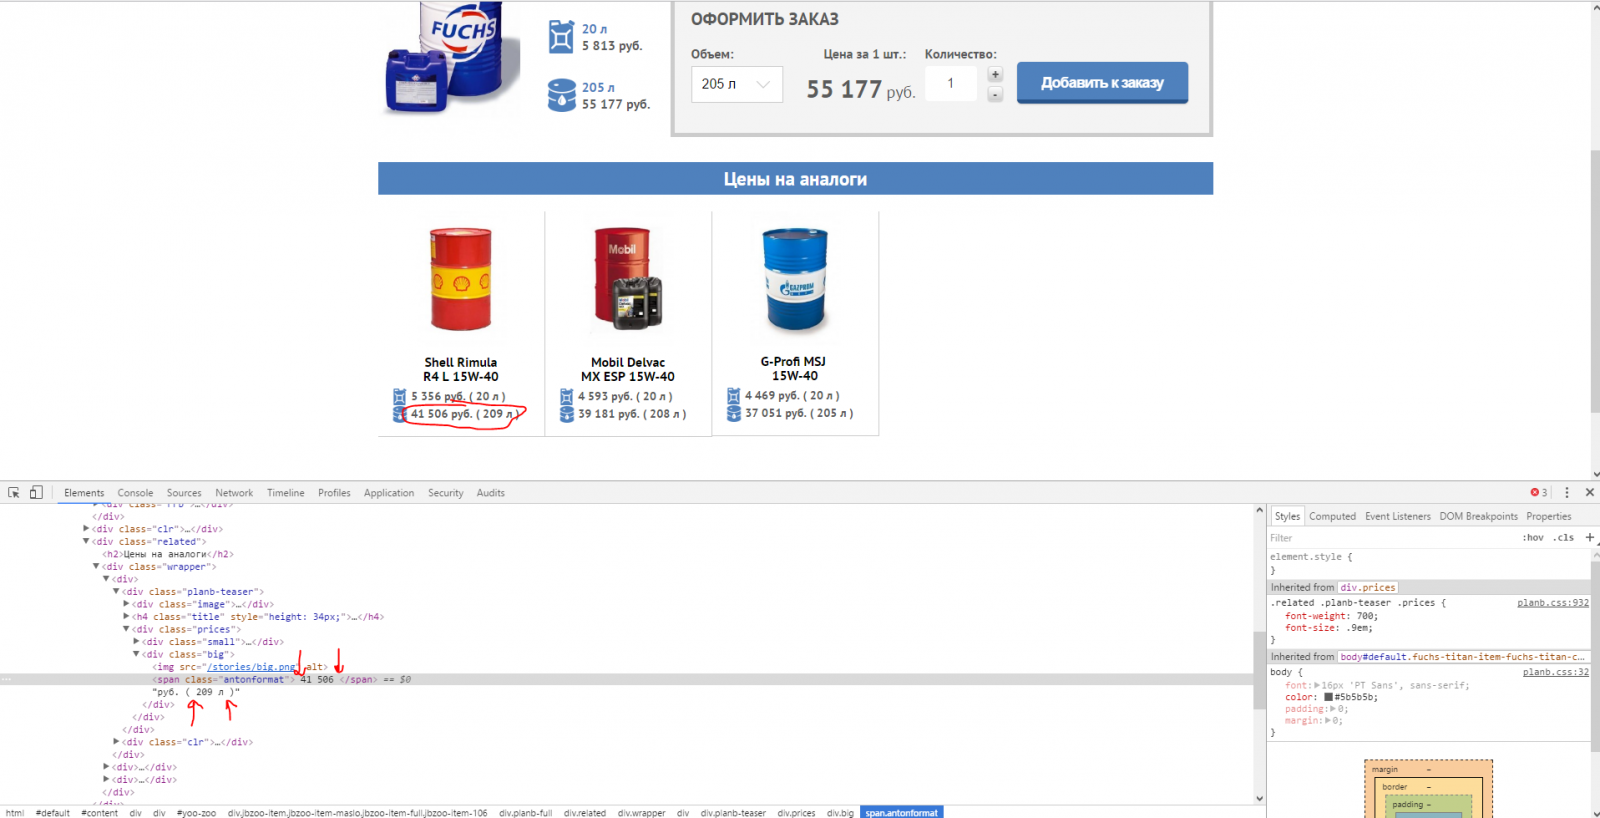Image resolution: width=1600 pixels, height=818 pixels.
Task: Click the 205 л barrel icon near FUCHS
Action: coord(561,95)
